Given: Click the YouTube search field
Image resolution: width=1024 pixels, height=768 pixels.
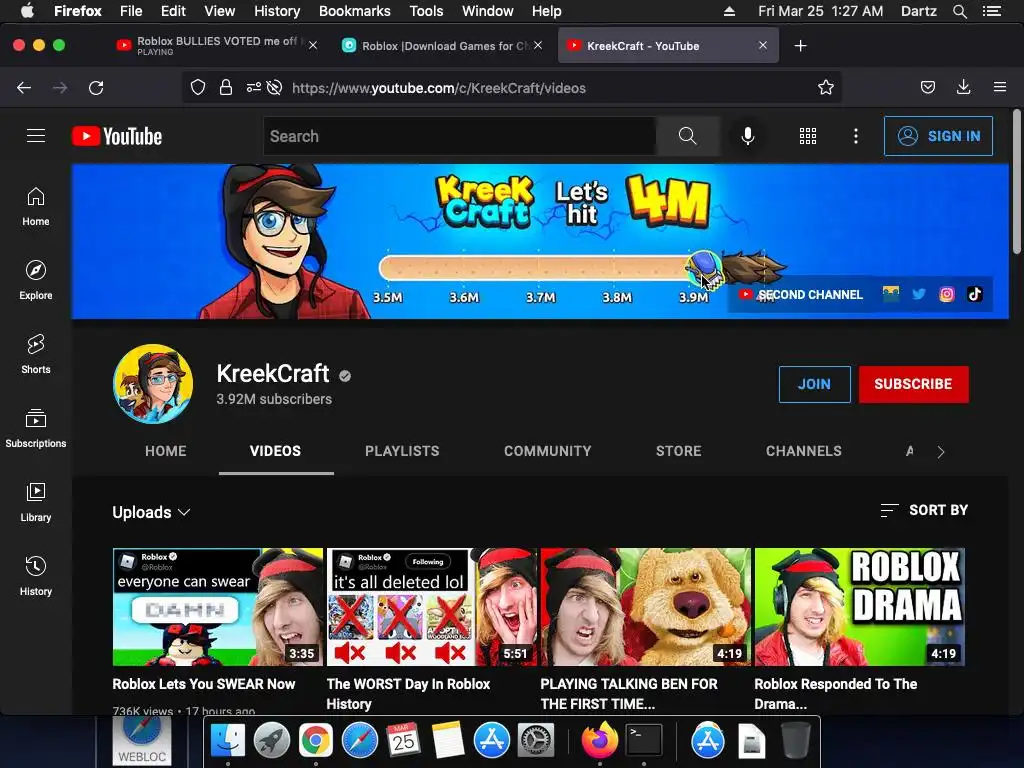Looking at the screenshot, I should 459,136.
